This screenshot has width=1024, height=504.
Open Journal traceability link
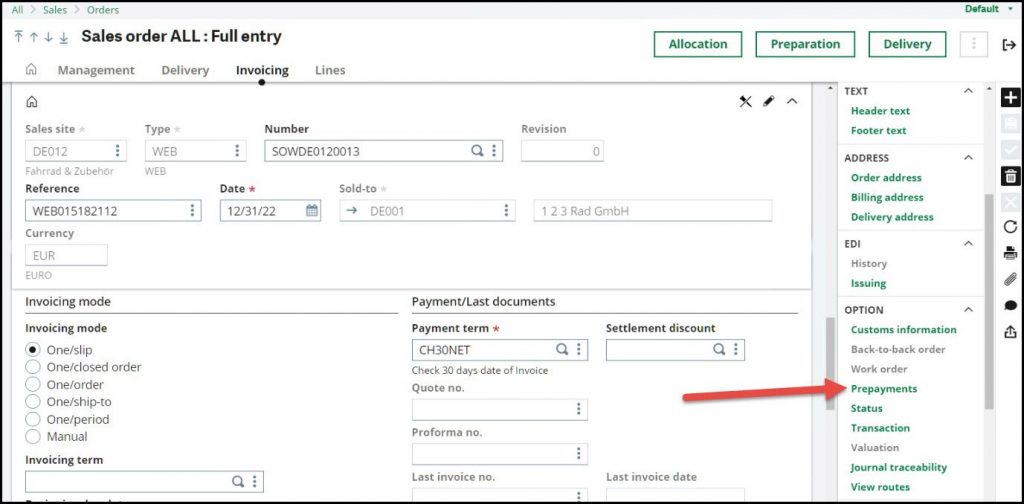click(x=899, y=467)
